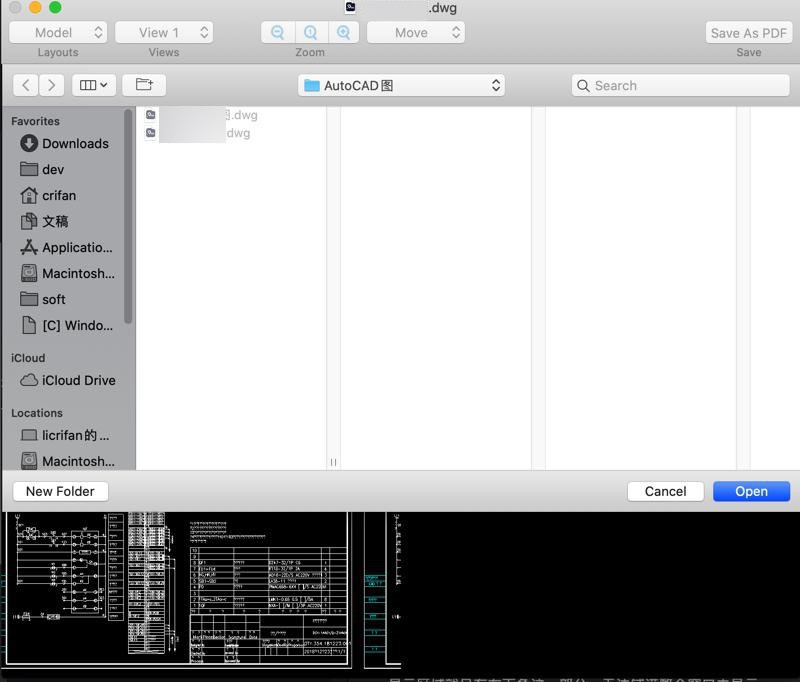800x682 pixels.
Task: Open Applications in the sidebar
Action: [66, 247]
